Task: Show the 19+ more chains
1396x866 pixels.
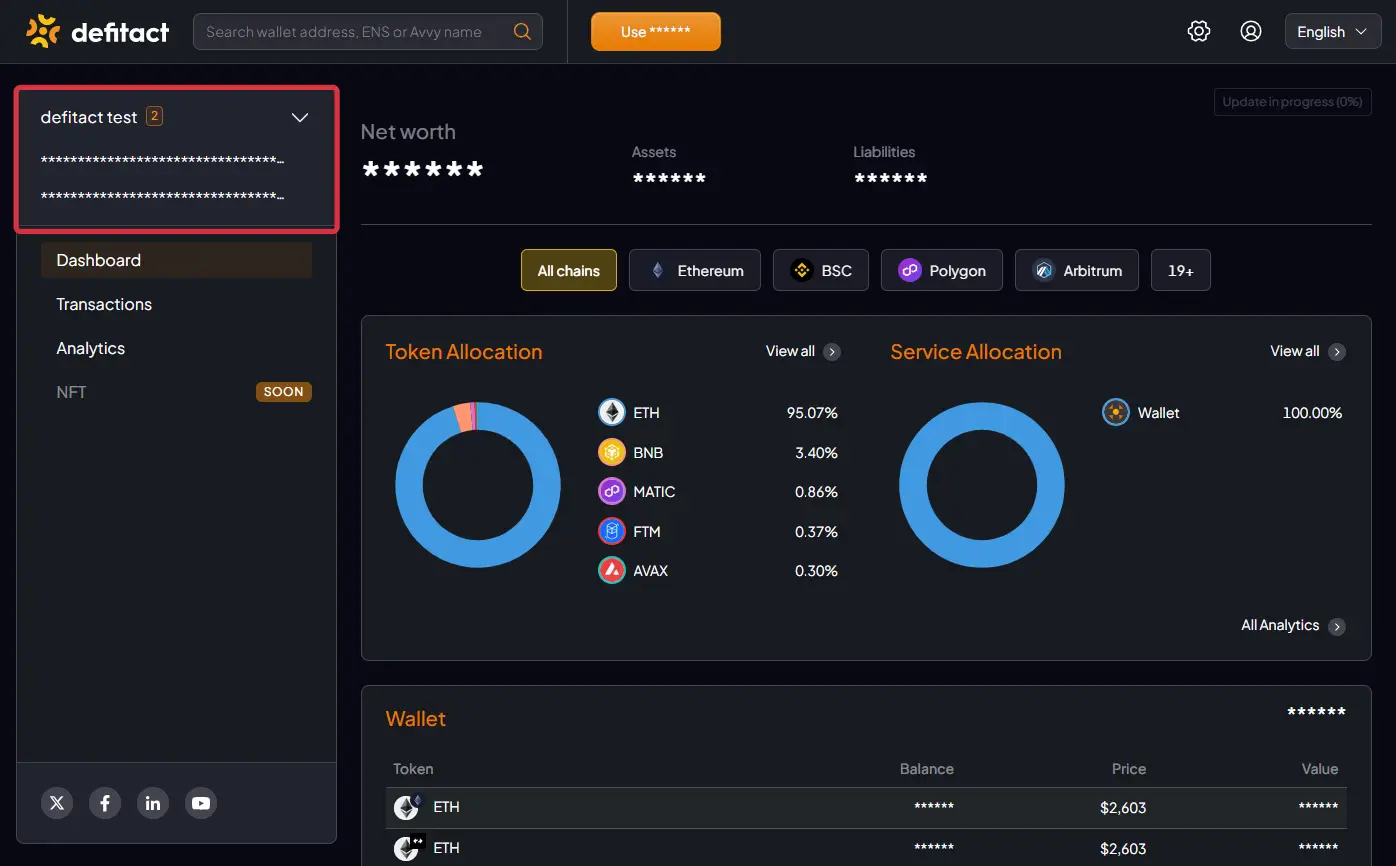Action: [1181, 270]
